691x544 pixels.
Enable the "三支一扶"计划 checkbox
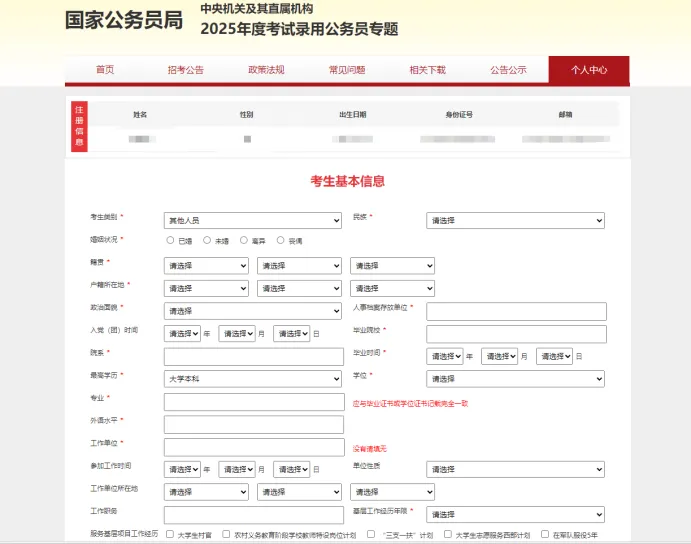[x=361, y=534]
